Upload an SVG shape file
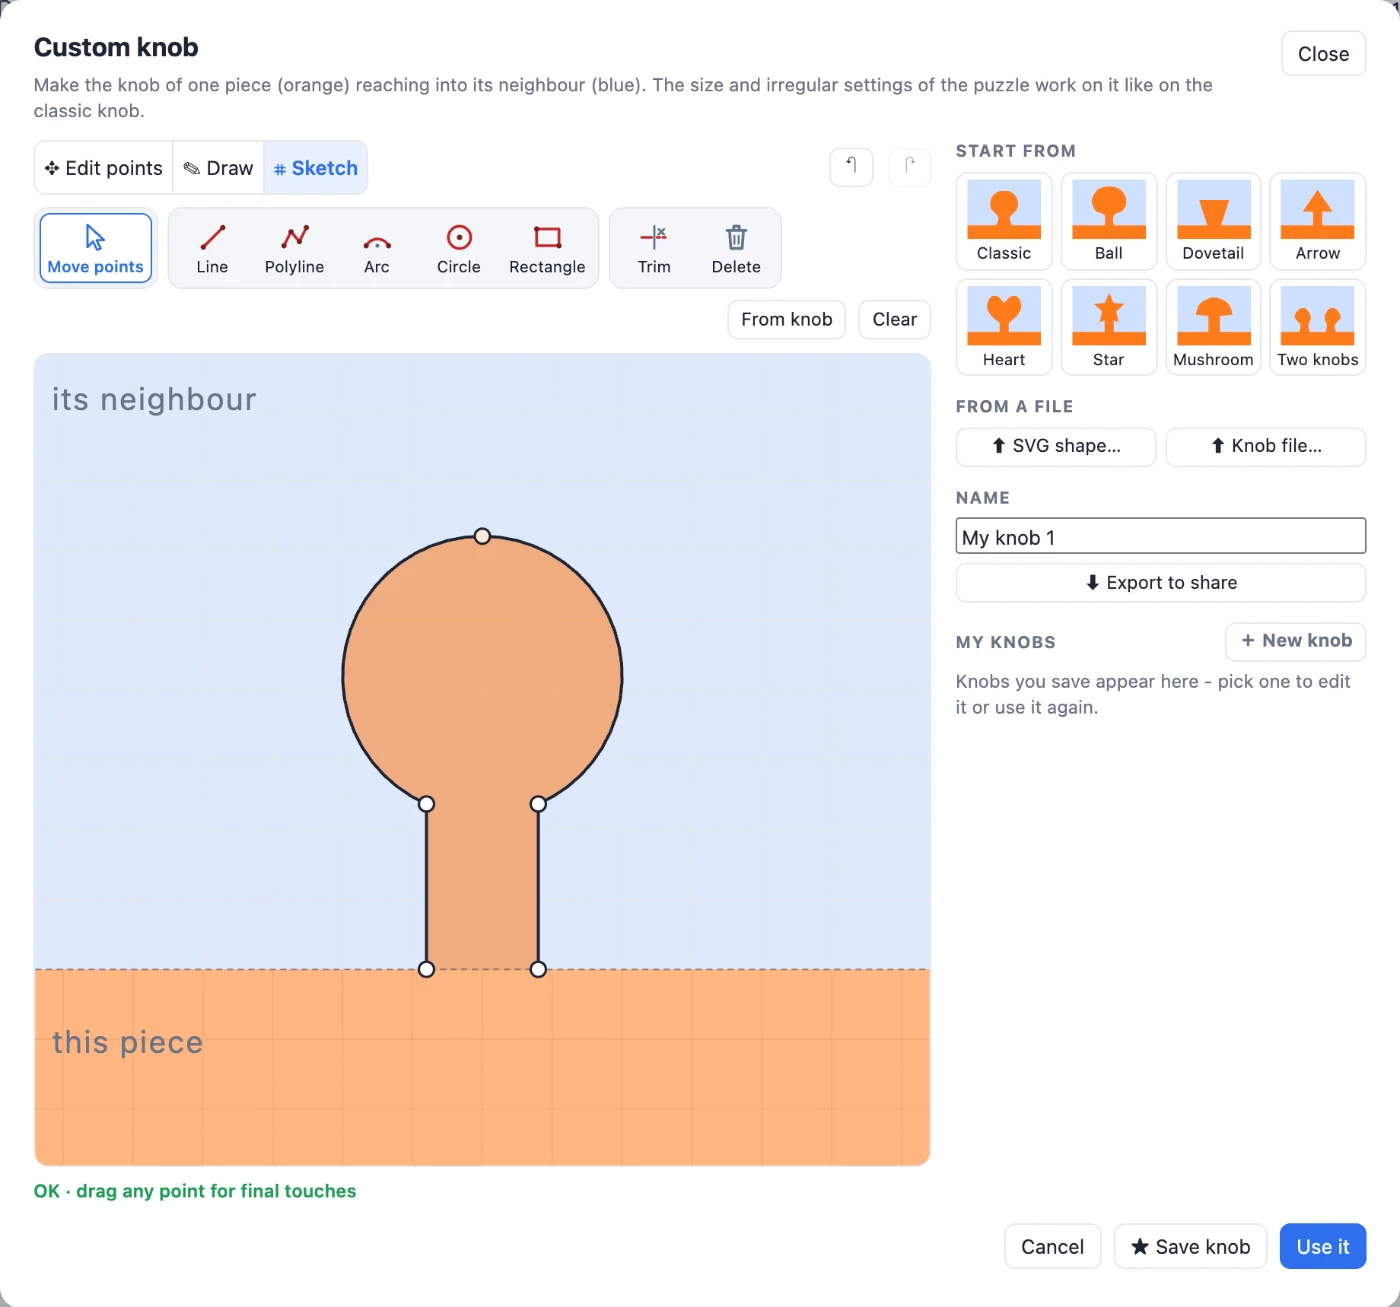 [1056, 446]
